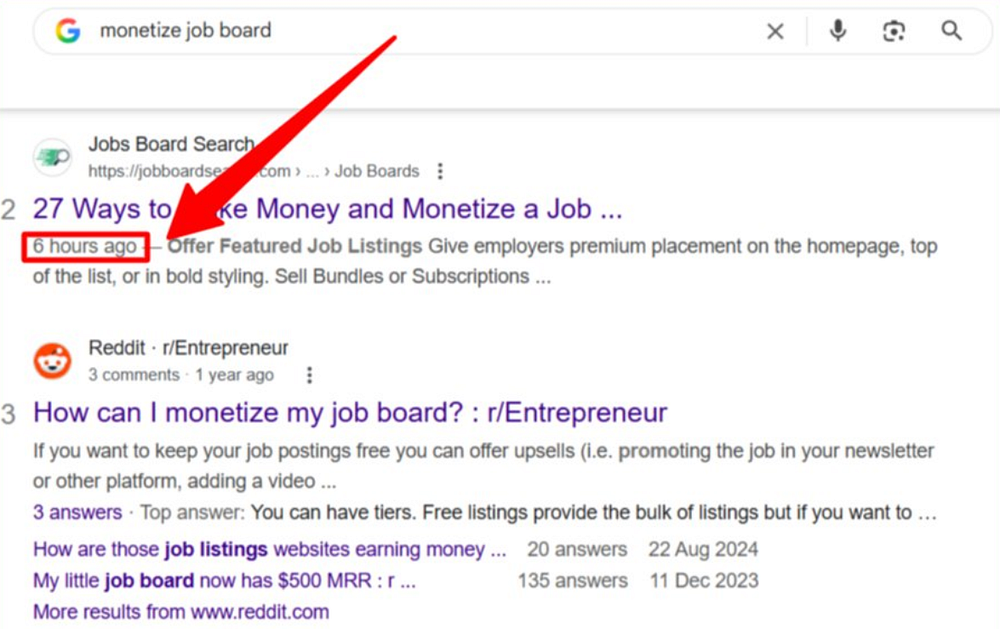Open three-dot menu for Jobs Board result
The height and width of the screenshot is (629, 1000).
pyautogui.click(x=440, y=171)
